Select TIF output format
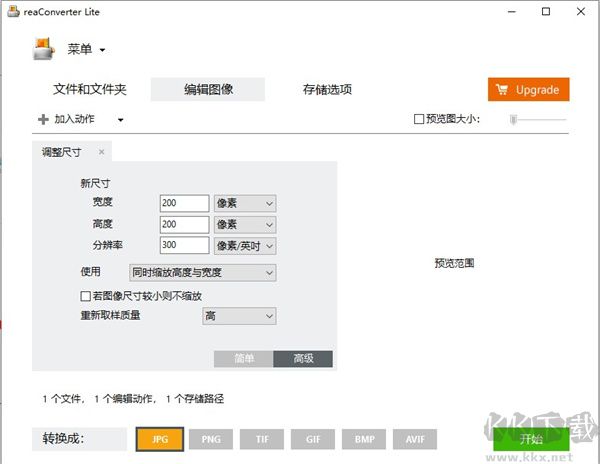Viewport: 600px width, 464px height. (x=261, y=438)
